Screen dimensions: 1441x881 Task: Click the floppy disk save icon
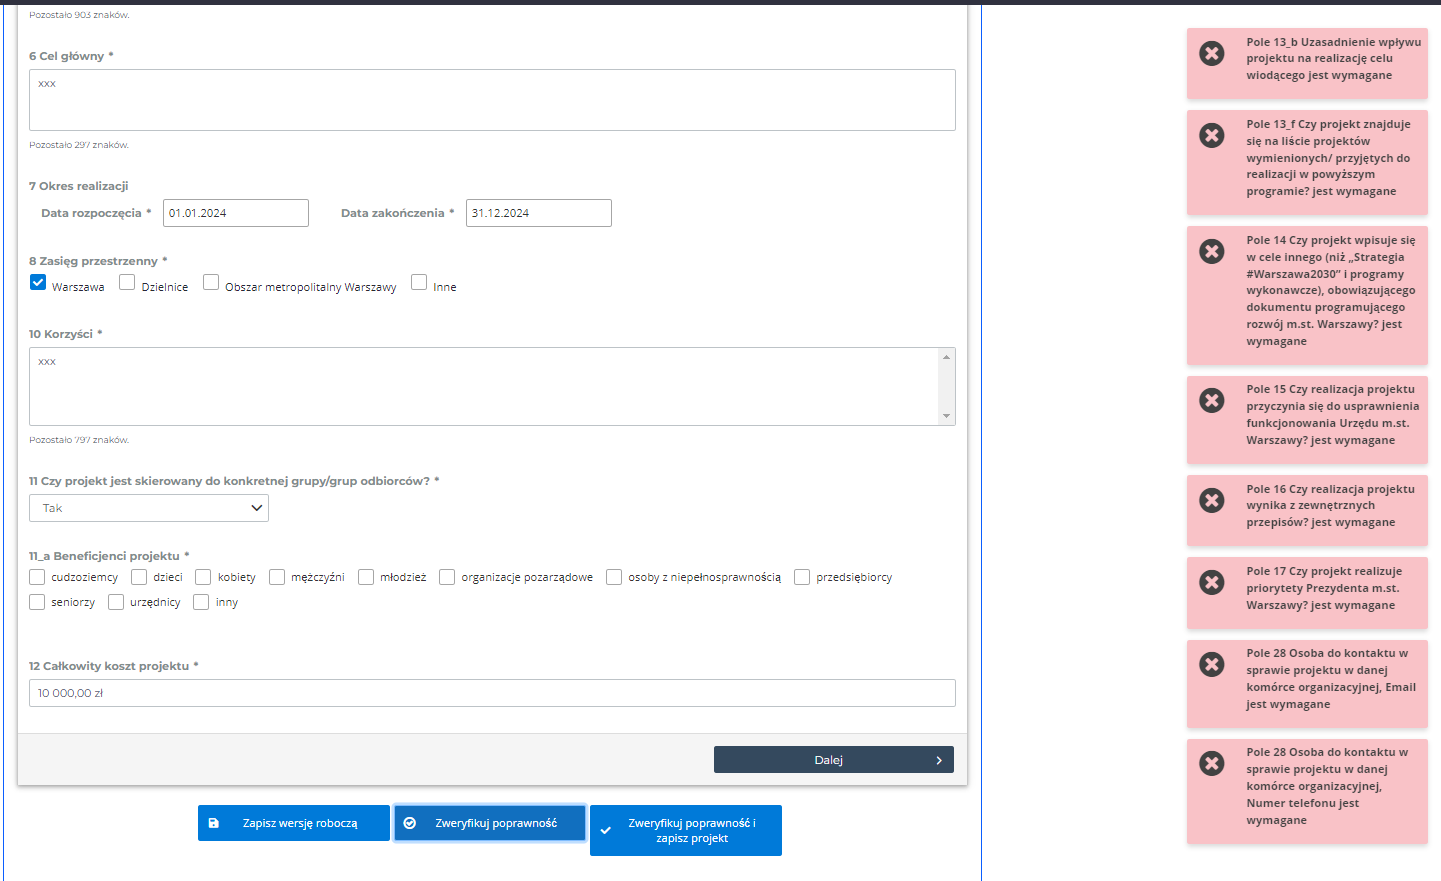point(213,824)
